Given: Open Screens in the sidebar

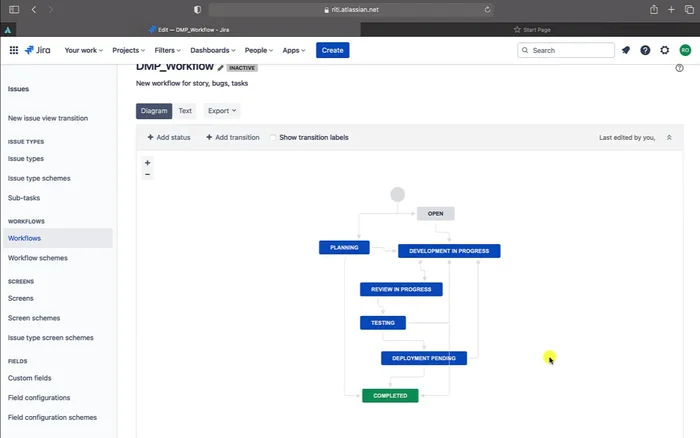Looking at the screenshot, I should click(x=21, y=298).
